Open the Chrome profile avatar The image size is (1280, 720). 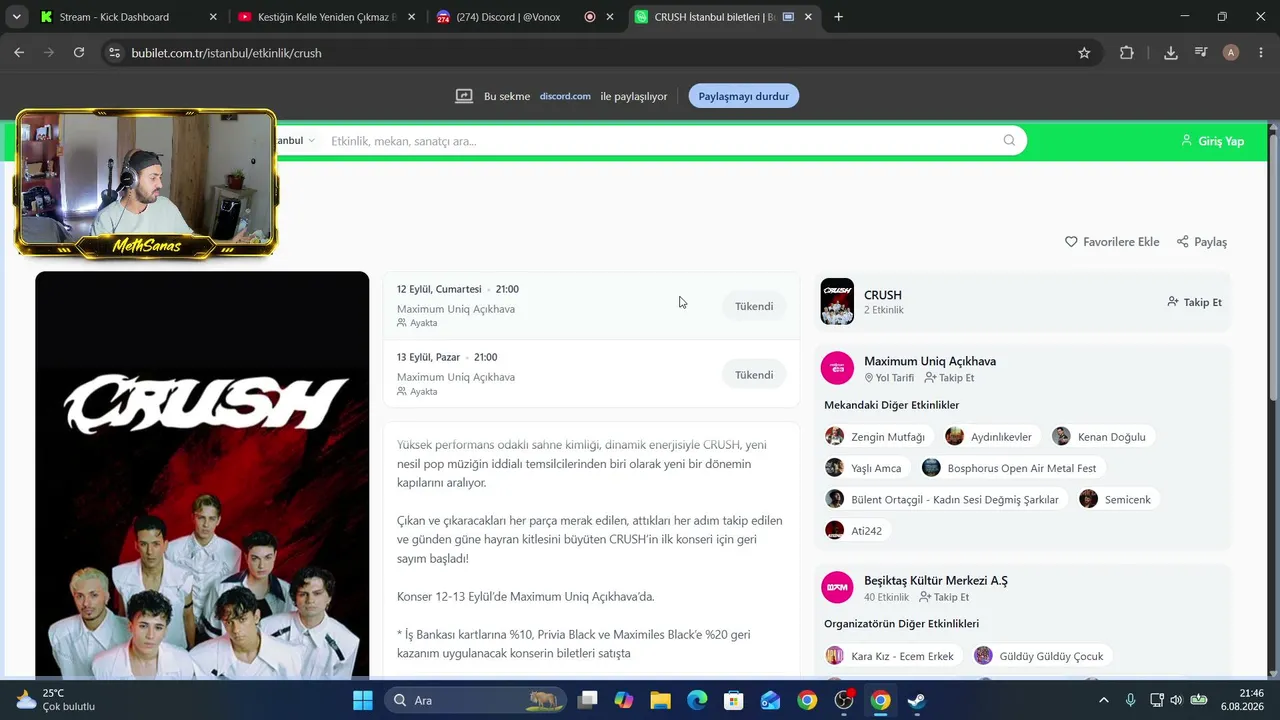tap(1231, 53)
